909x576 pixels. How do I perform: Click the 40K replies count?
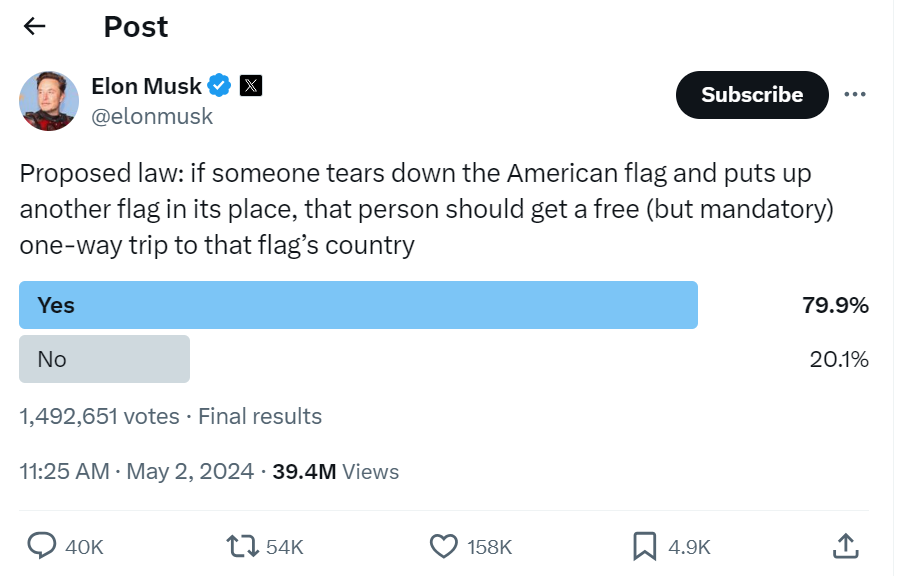[84, 547]
